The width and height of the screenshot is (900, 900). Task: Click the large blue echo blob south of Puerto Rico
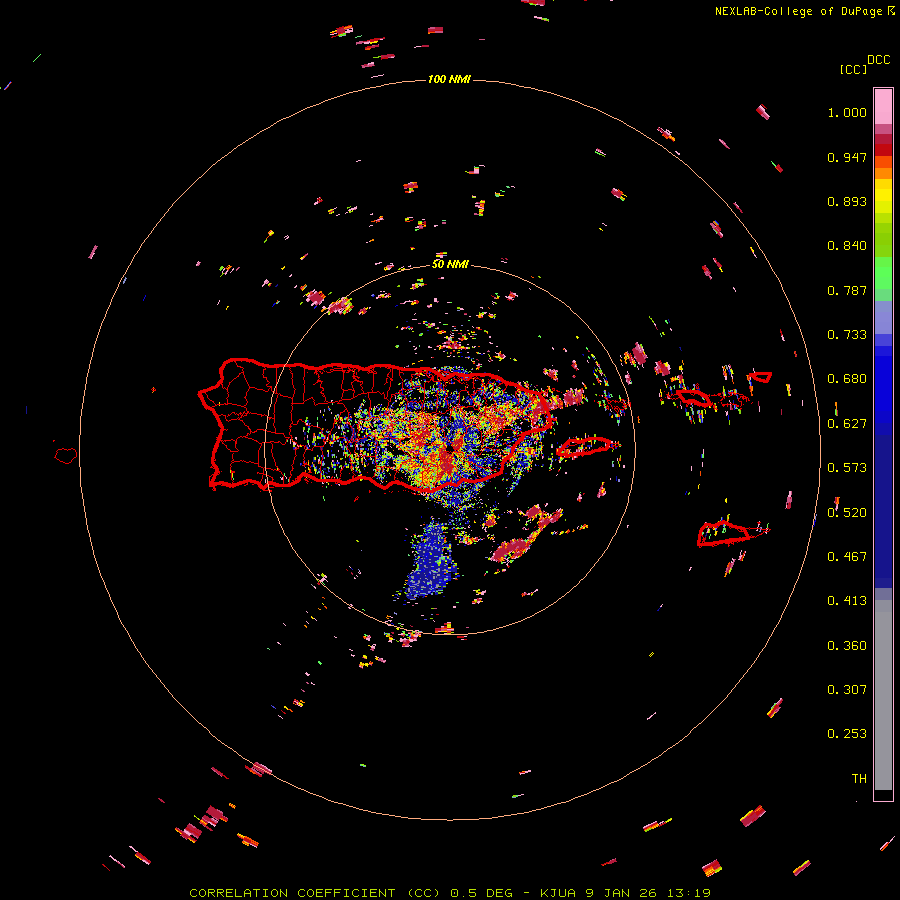tap(432, 560)
